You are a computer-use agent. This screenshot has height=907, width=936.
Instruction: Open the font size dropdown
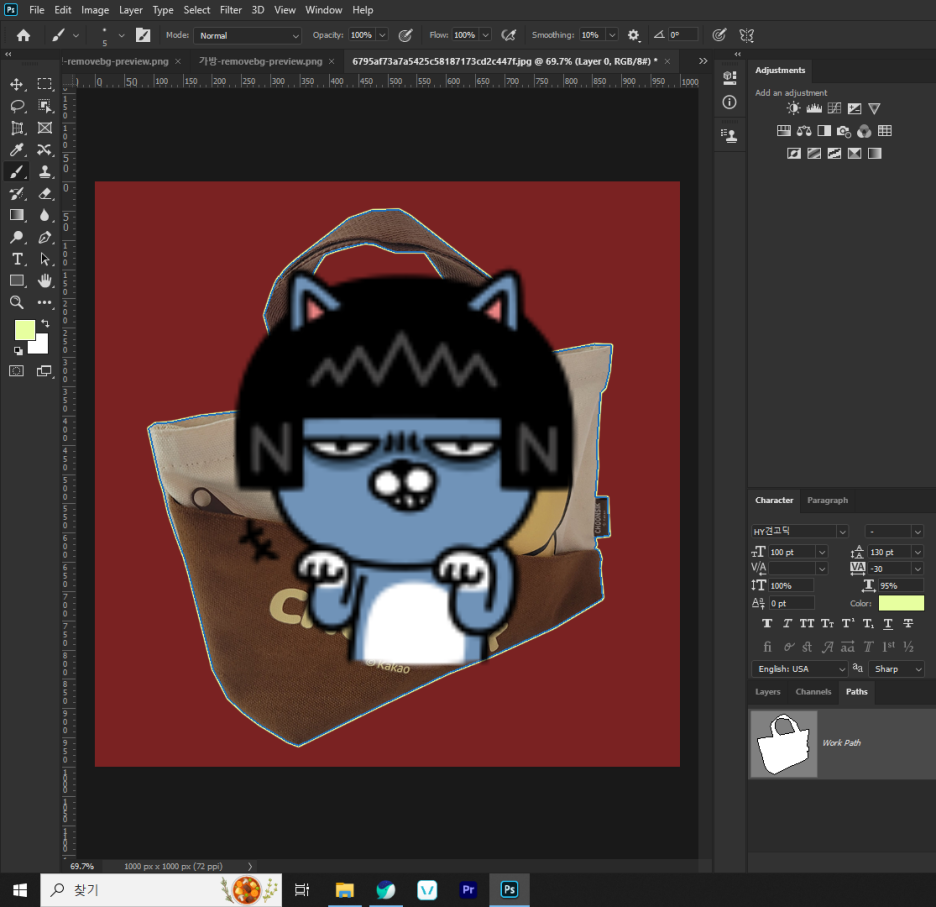point(822,552)
